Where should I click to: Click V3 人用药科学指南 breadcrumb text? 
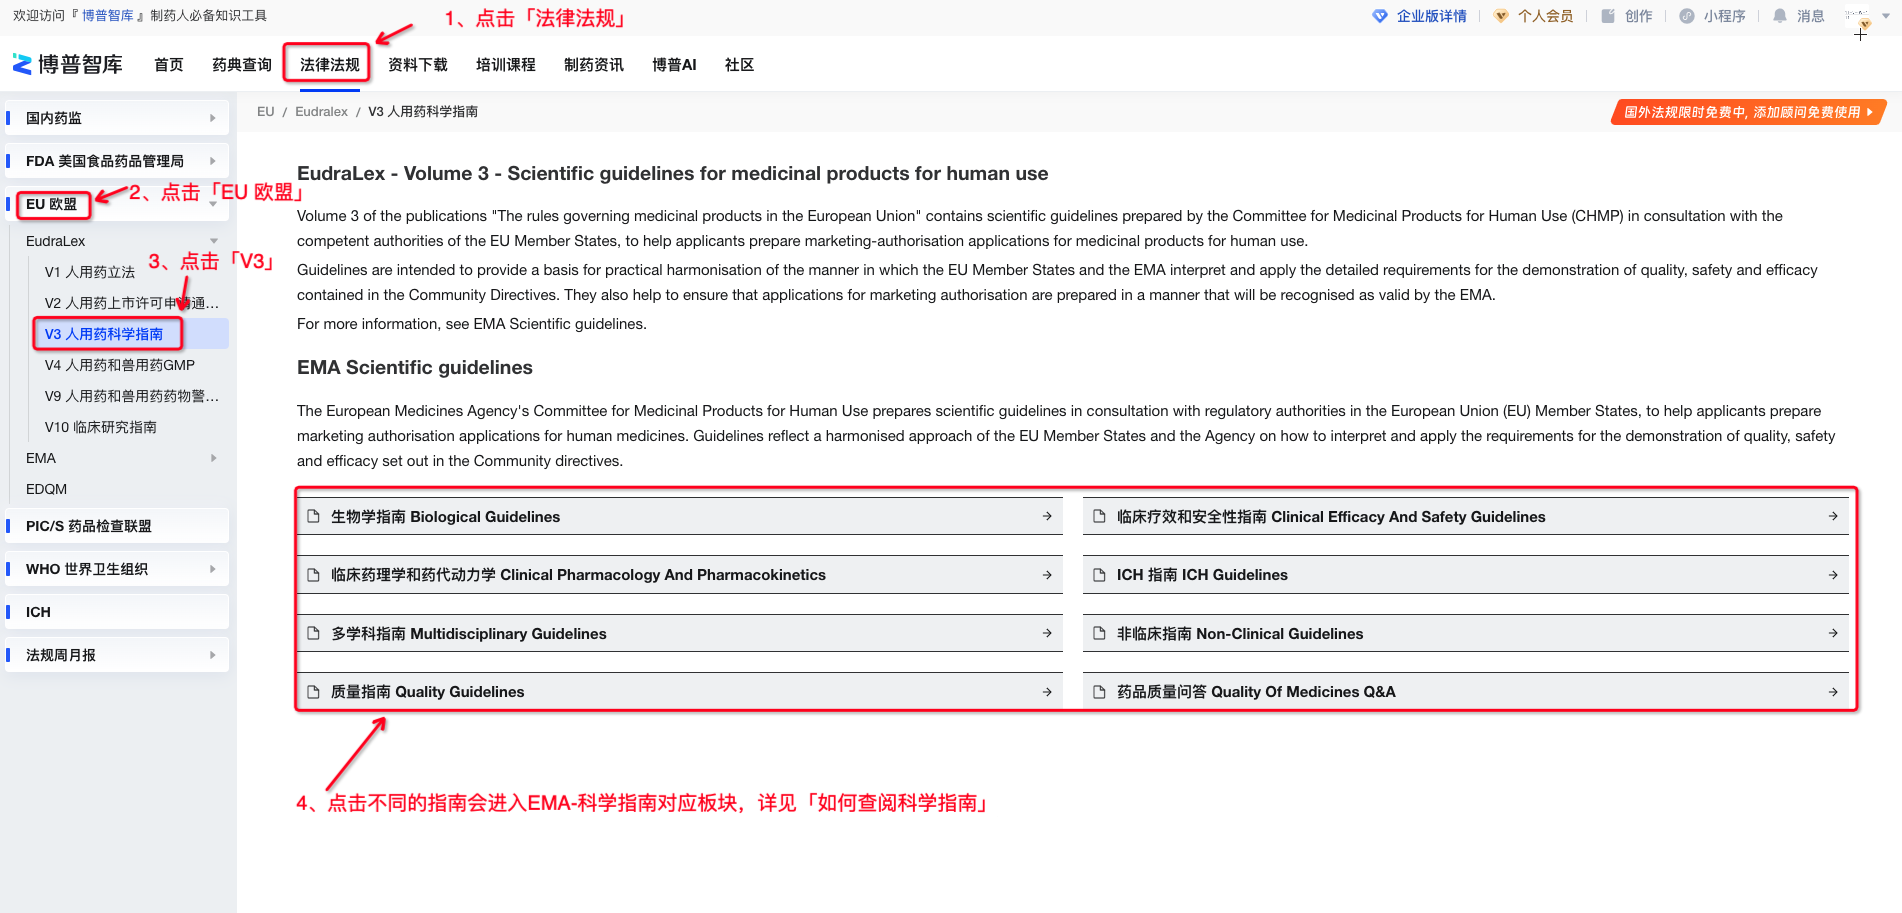point(423,112)
